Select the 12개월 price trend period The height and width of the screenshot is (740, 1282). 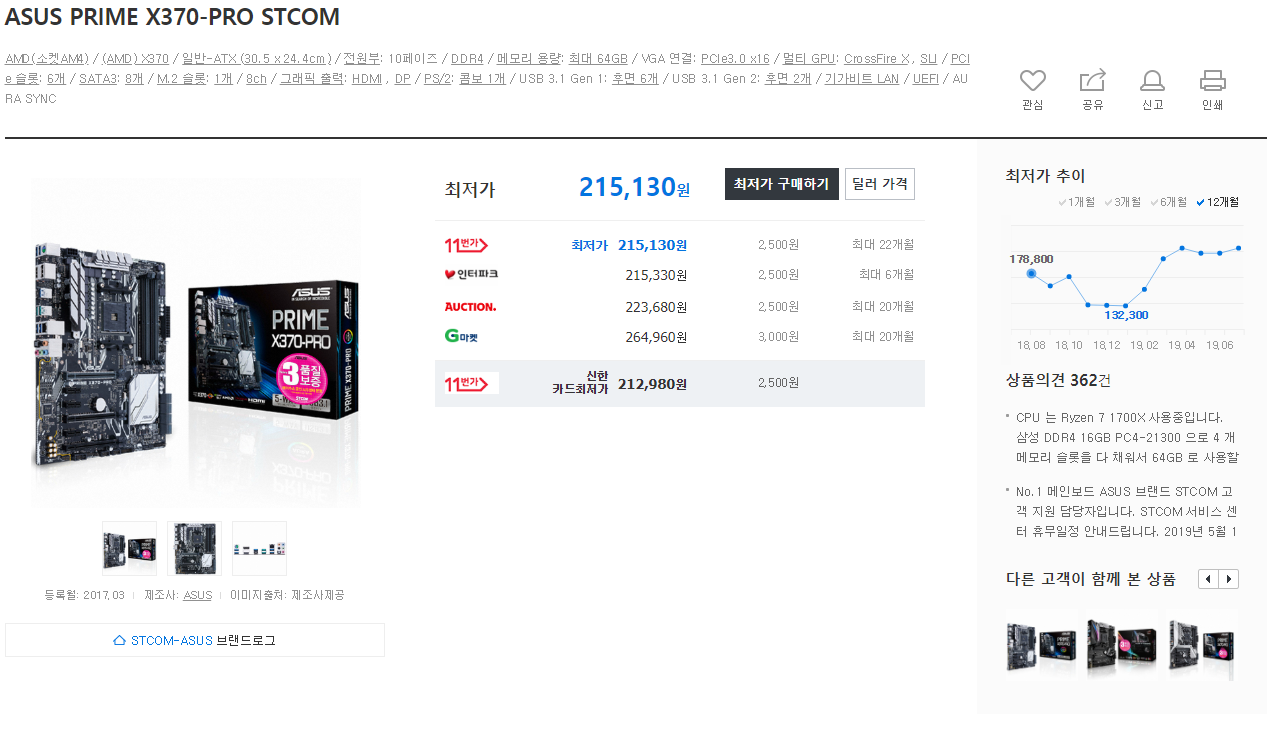1217,202
